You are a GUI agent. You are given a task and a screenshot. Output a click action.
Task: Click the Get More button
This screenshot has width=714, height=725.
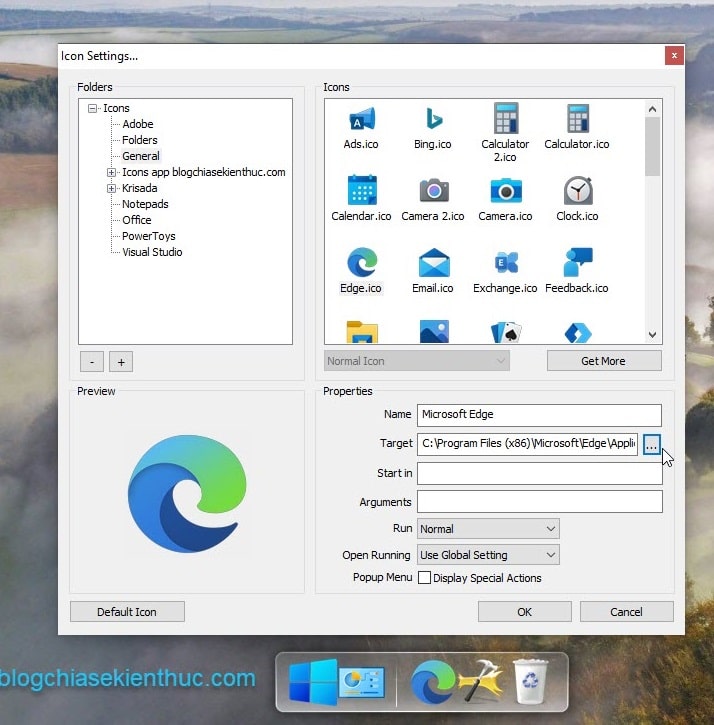pyautogui.click(x=604, y=361)
